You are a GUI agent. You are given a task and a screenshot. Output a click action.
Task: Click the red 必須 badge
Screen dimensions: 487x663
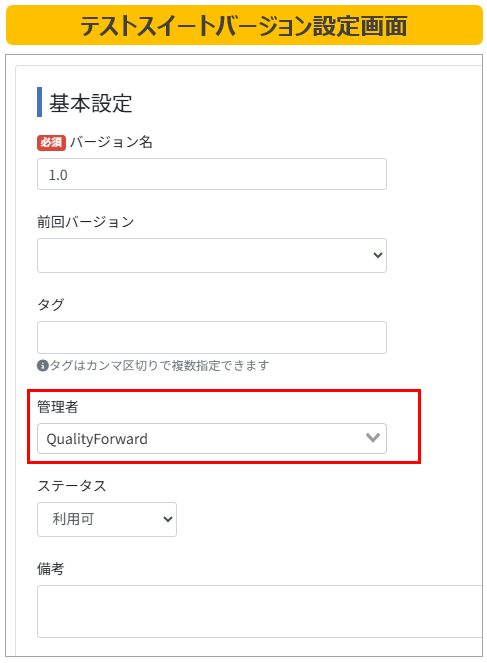pyautogui.click(x=51, y=142)
